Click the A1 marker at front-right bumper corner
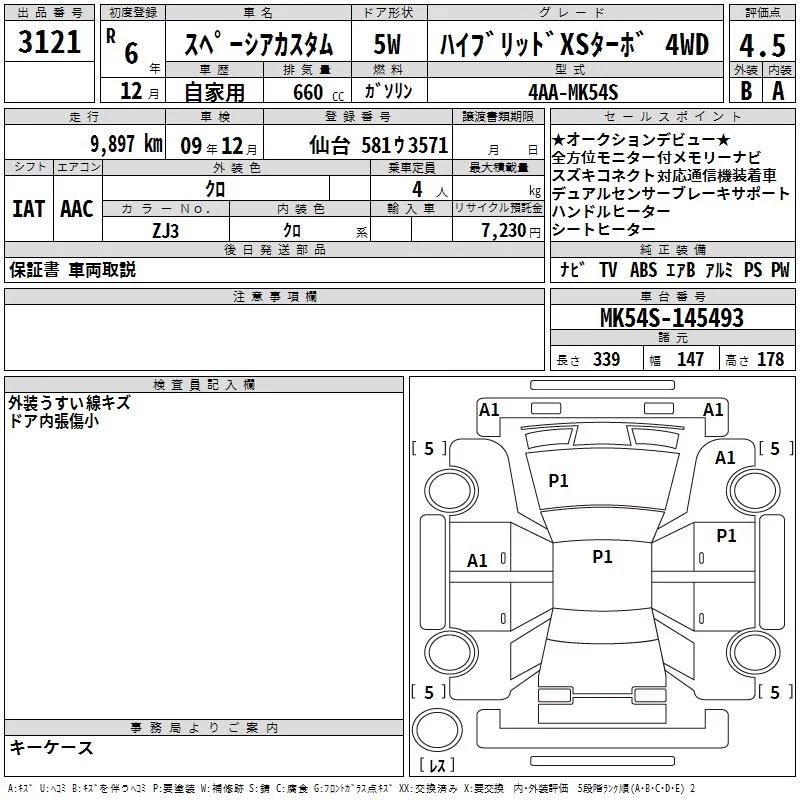This screenshot has height=800, width=800. pyautogui.click(x=713, y=409)
